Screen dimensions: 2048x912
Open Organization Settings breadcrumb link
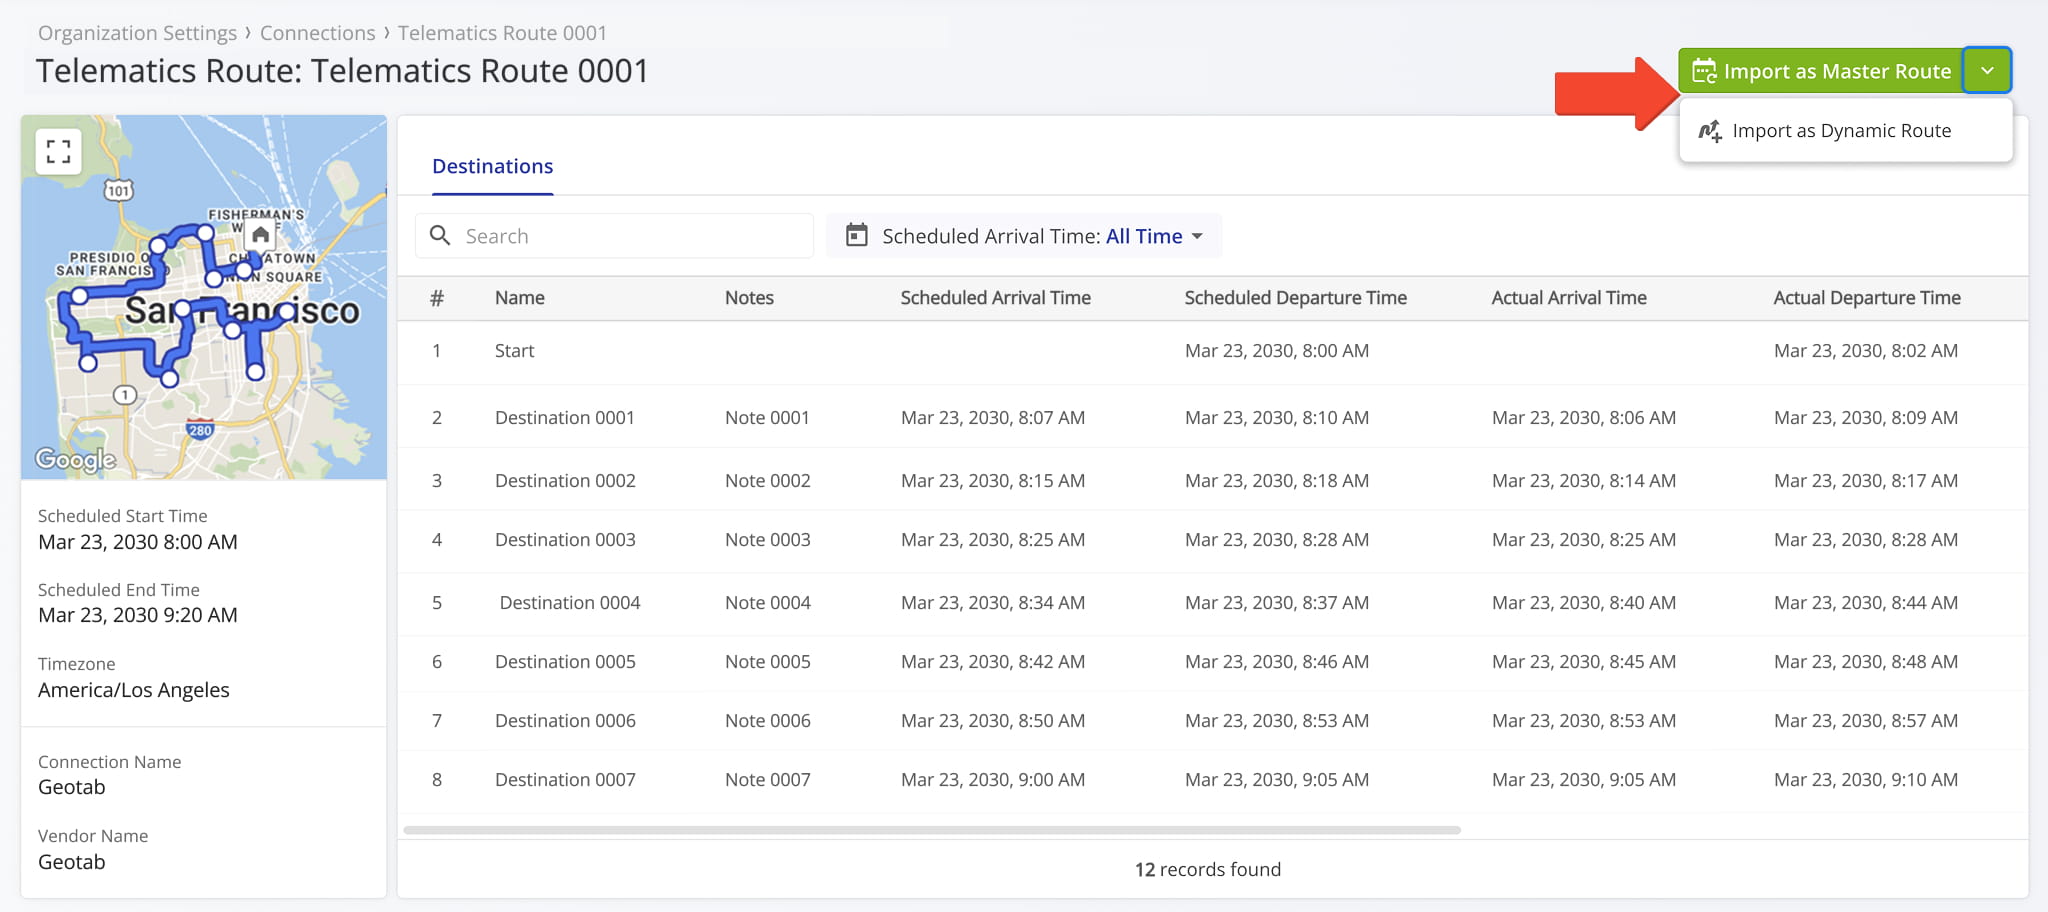point(137,33)
